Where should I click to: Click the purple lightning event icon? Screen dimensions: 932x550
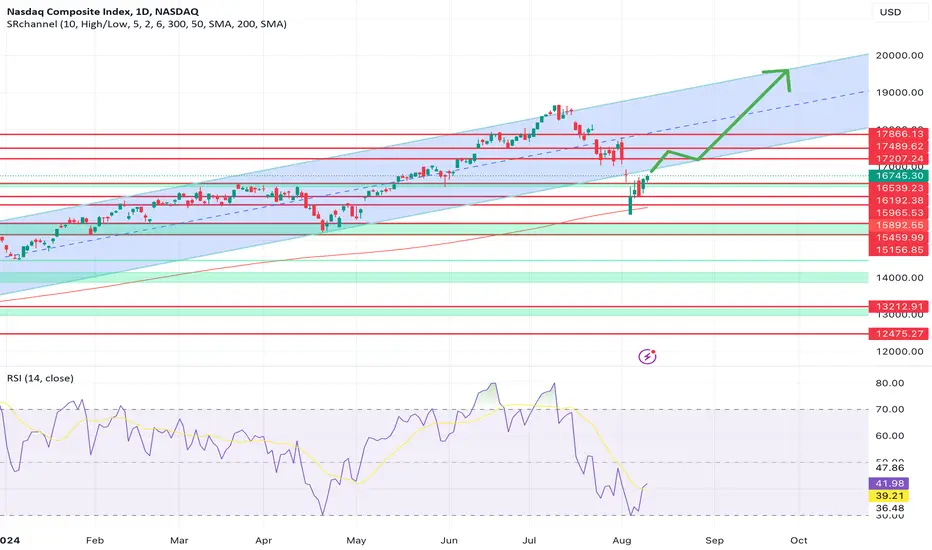click(x=647, y=356)
